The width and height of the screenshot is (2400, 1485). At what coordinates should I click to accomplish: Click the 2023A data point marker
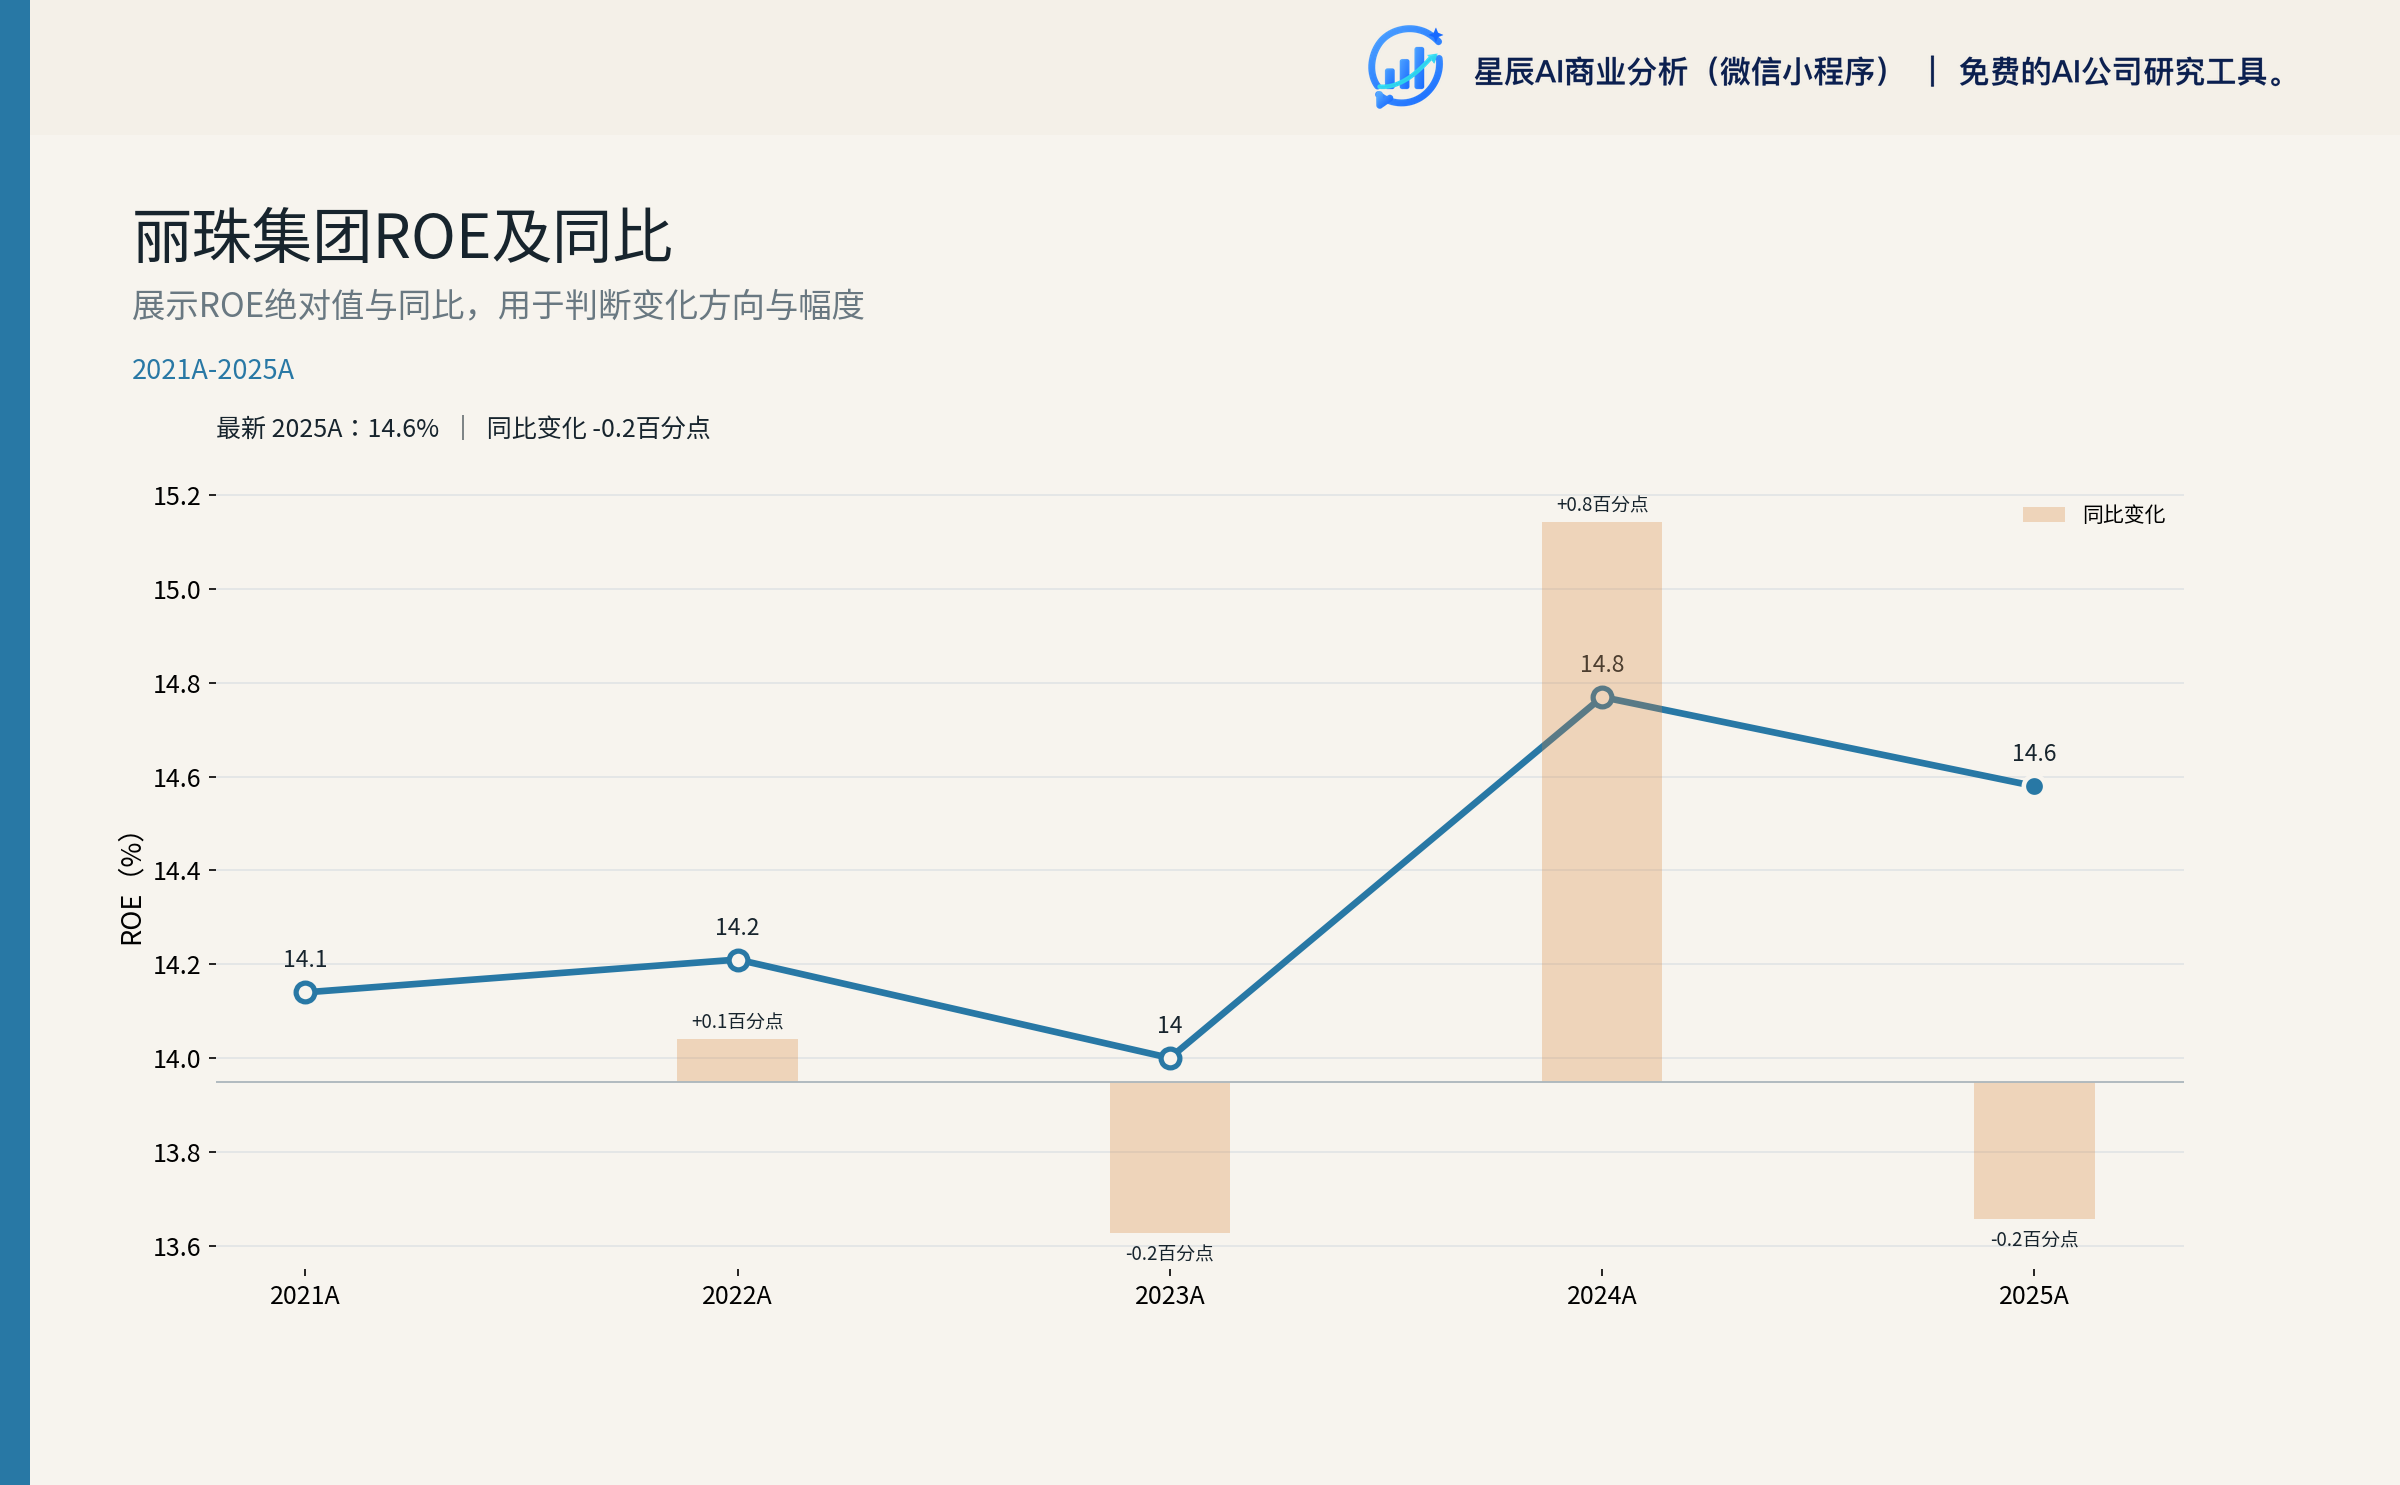click(x=1170, y=1058)
